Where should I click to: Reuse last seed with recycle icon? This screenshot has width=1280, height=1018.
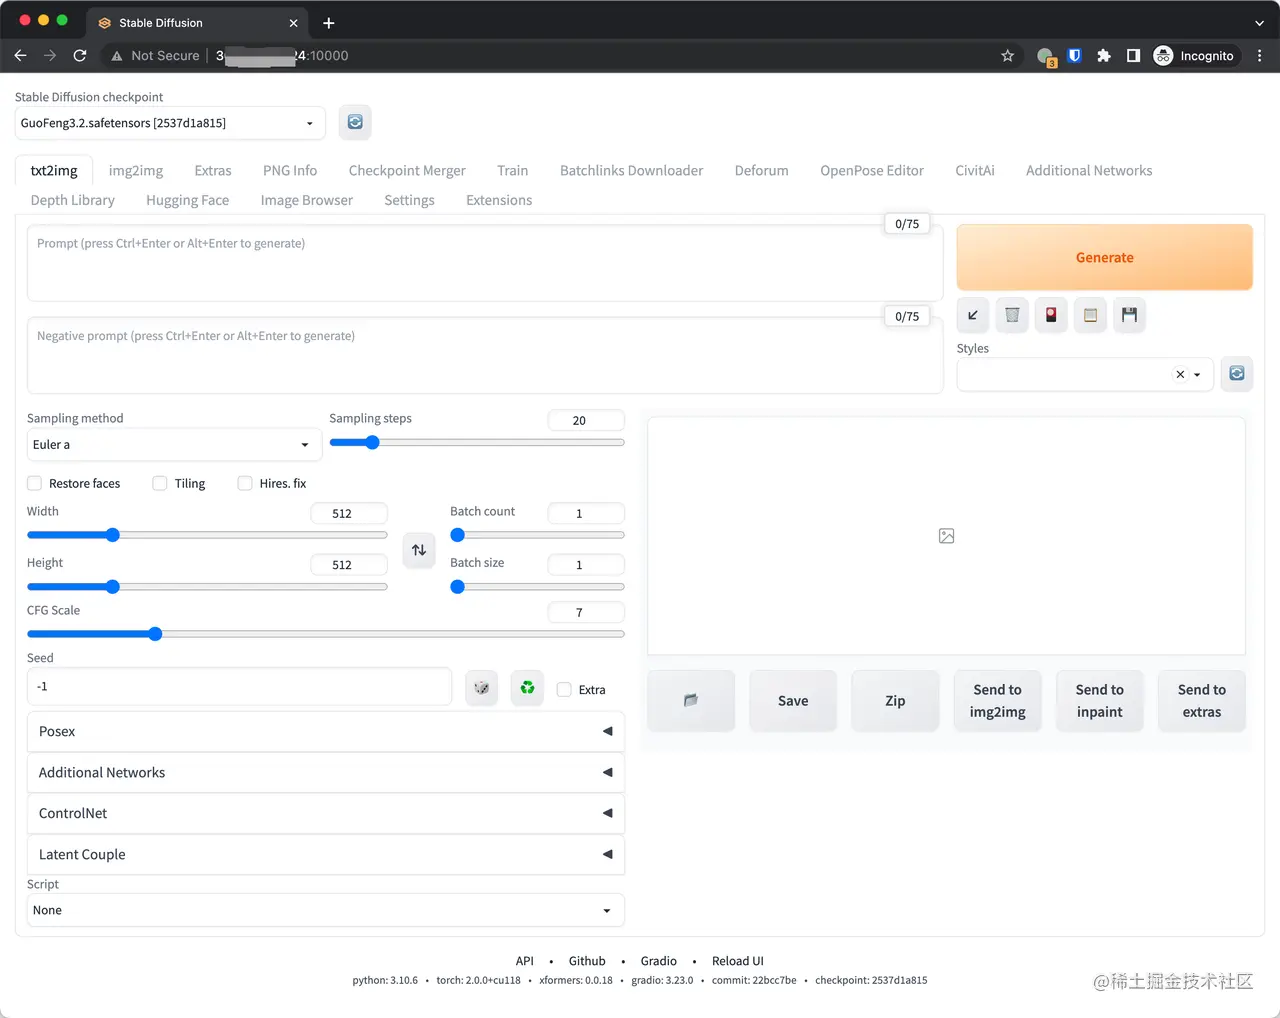(x=527, y=688)
